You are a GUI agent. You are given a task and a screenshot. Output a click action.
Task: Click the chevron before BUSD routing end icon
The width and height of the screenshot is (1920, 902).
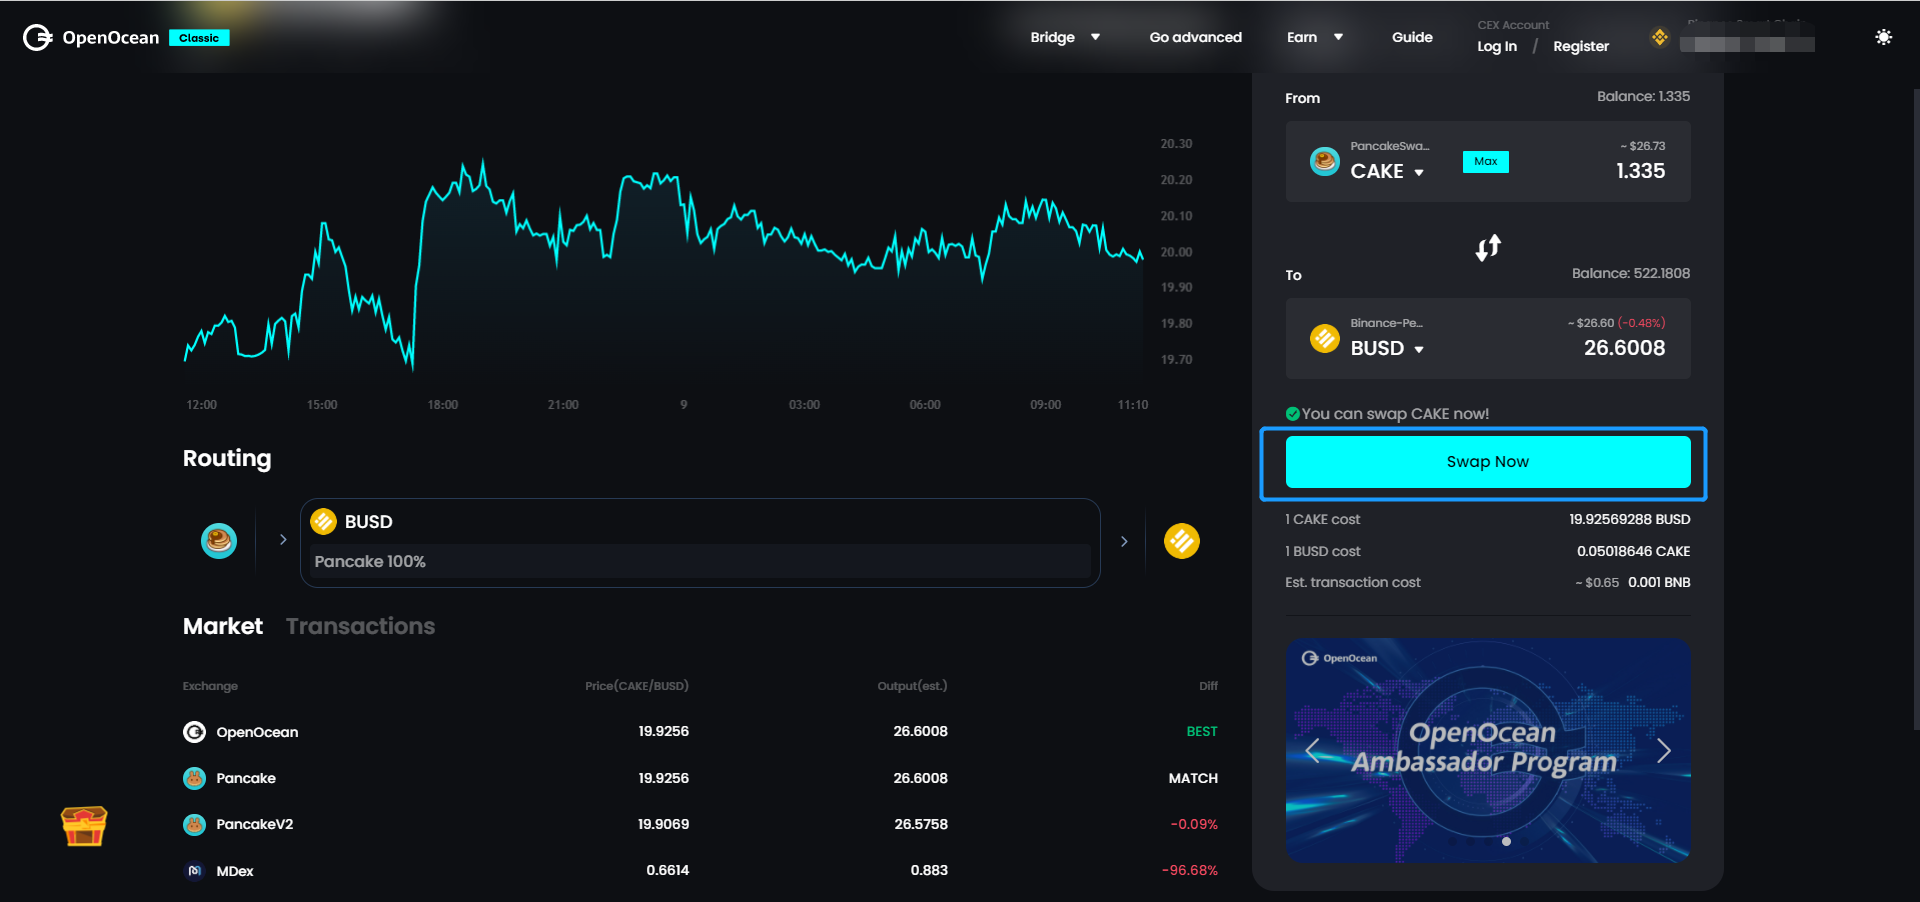click(x=1124, y=541)
